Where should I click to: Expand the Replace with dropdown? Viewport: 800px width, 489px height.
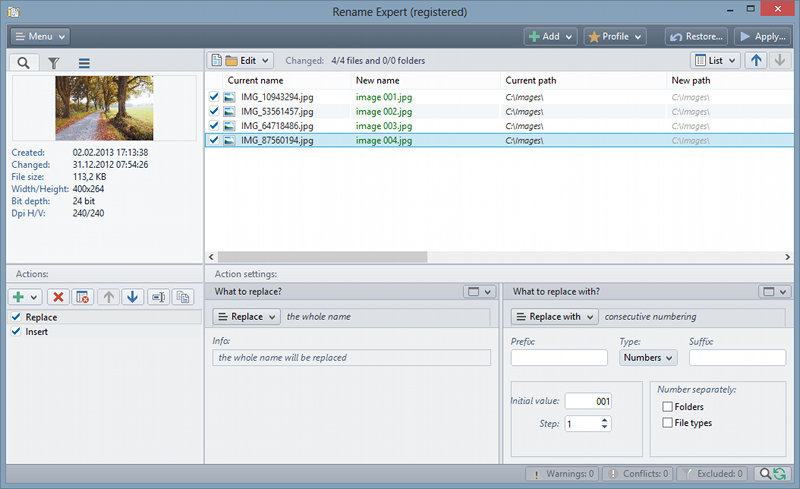[555, 317]
